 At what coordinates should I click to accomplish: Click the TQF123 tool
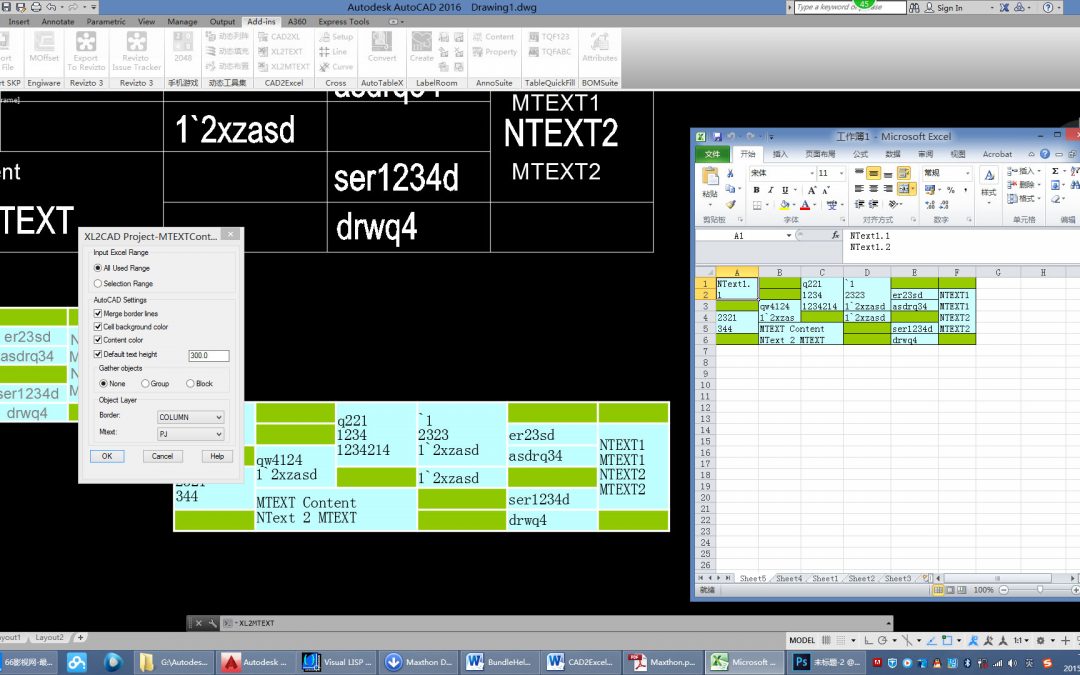(549, 37)
